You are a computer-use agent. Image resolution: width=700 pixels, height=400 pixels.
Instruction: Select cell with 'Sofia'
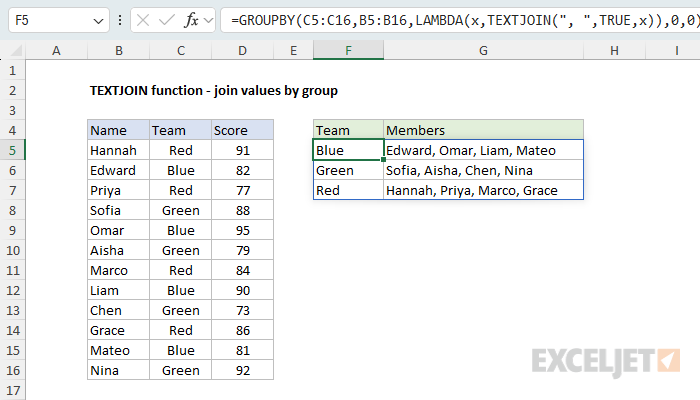pyautogui.click(x=118, y=210)
